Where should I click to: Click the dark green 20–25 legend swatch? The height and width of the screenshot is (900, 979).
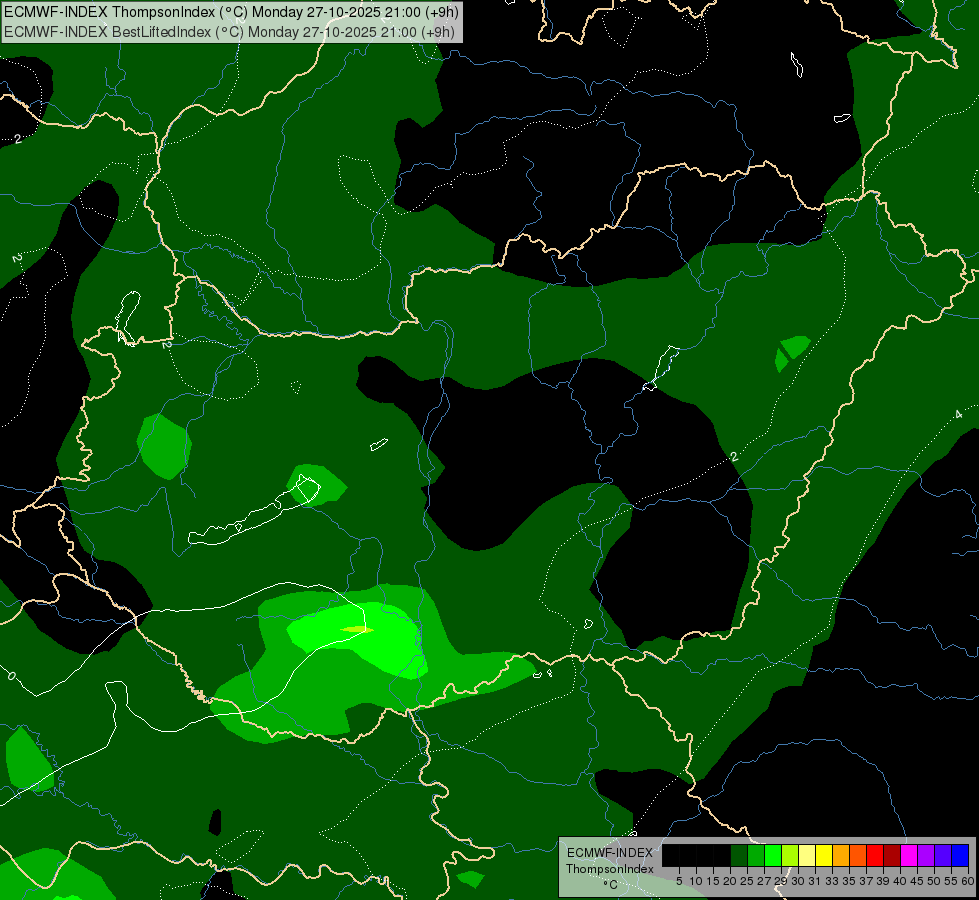[739, 855]
